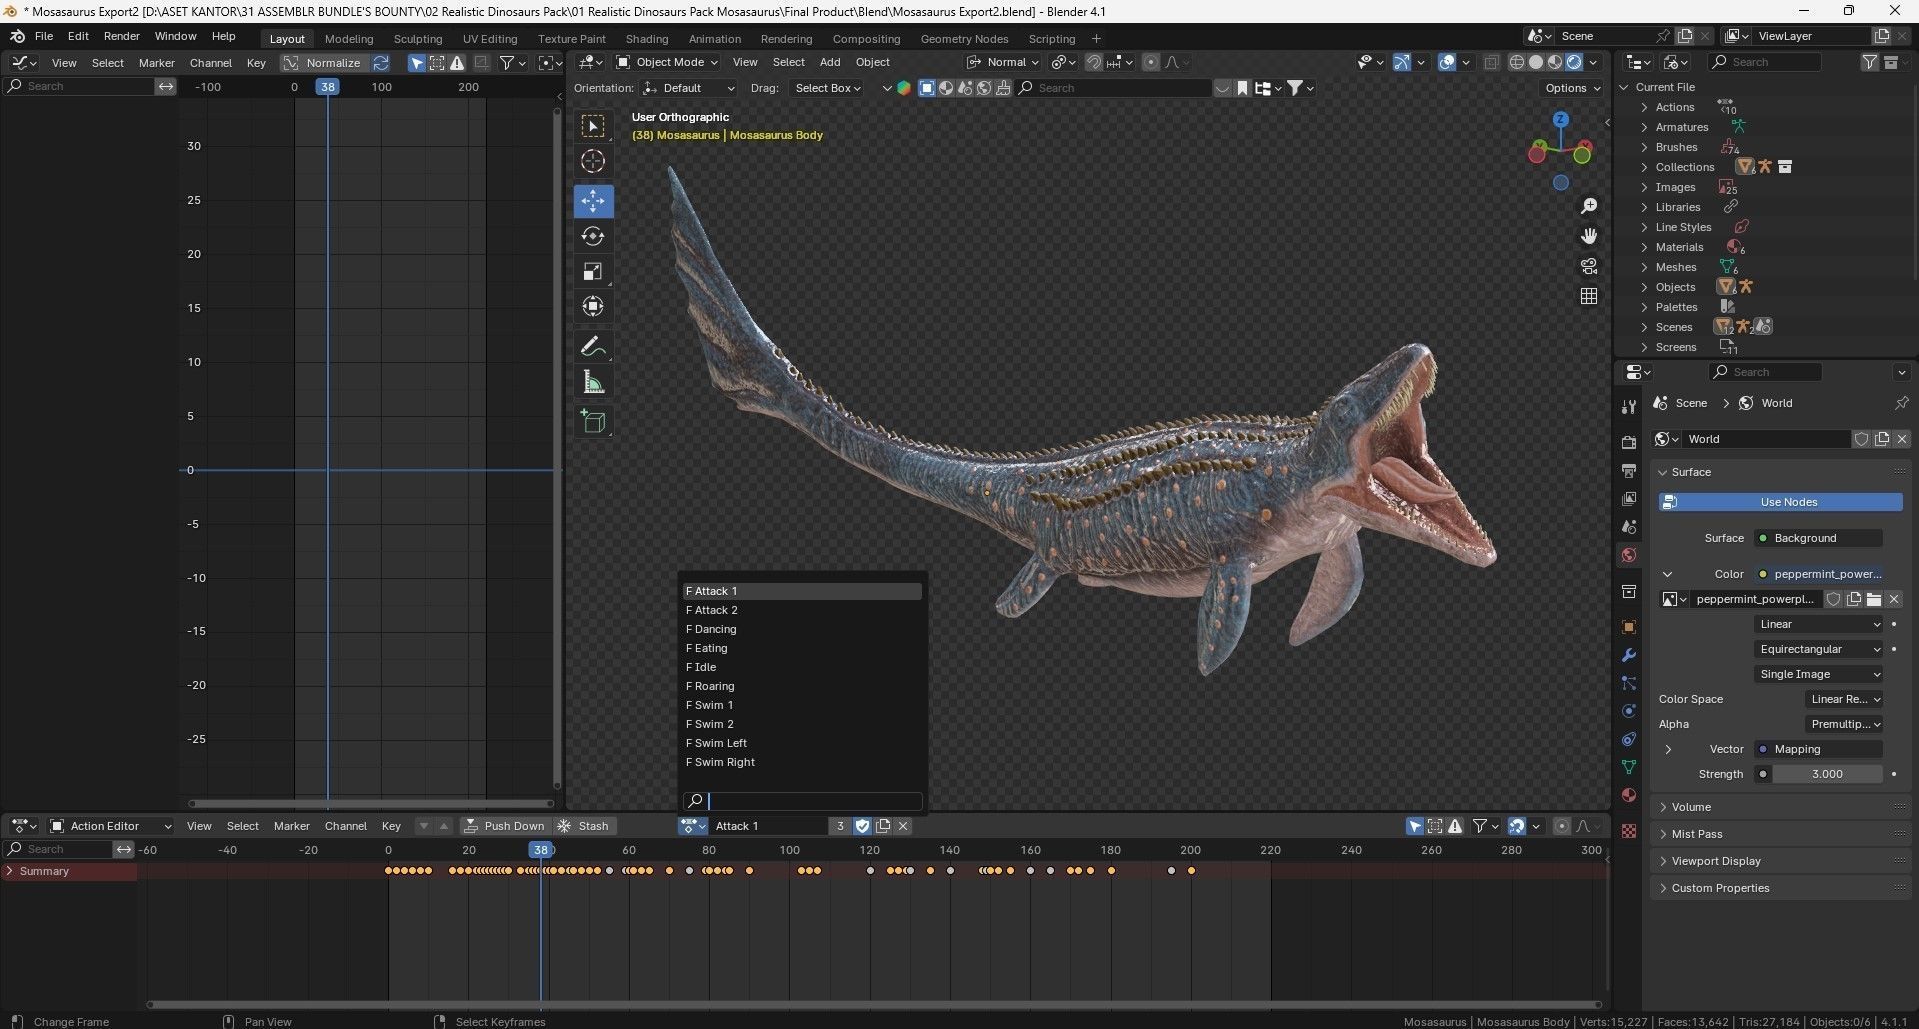Toggle viewport overlays display

point(1447,62)
